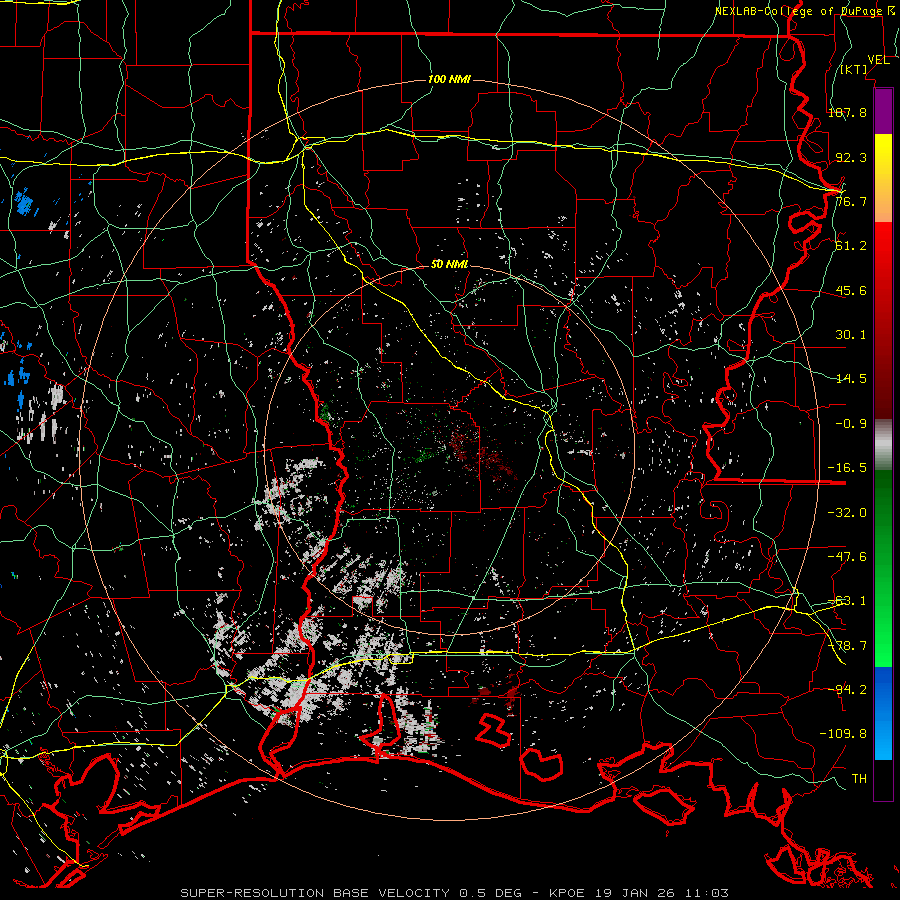This screenshot has height=900, width=900.
Task: Click the VEL legend title
Action: [x=878, y=60]
